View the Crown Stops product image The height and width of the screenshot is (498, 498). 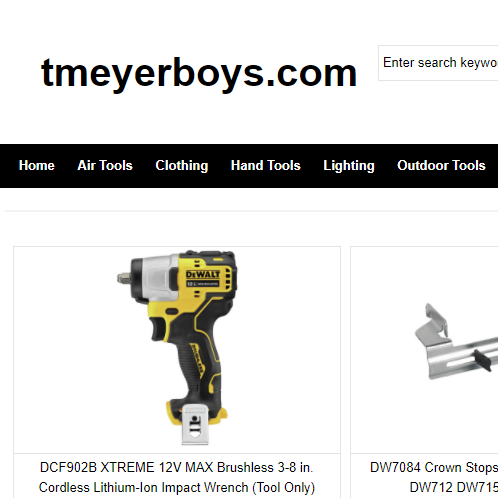456,342
